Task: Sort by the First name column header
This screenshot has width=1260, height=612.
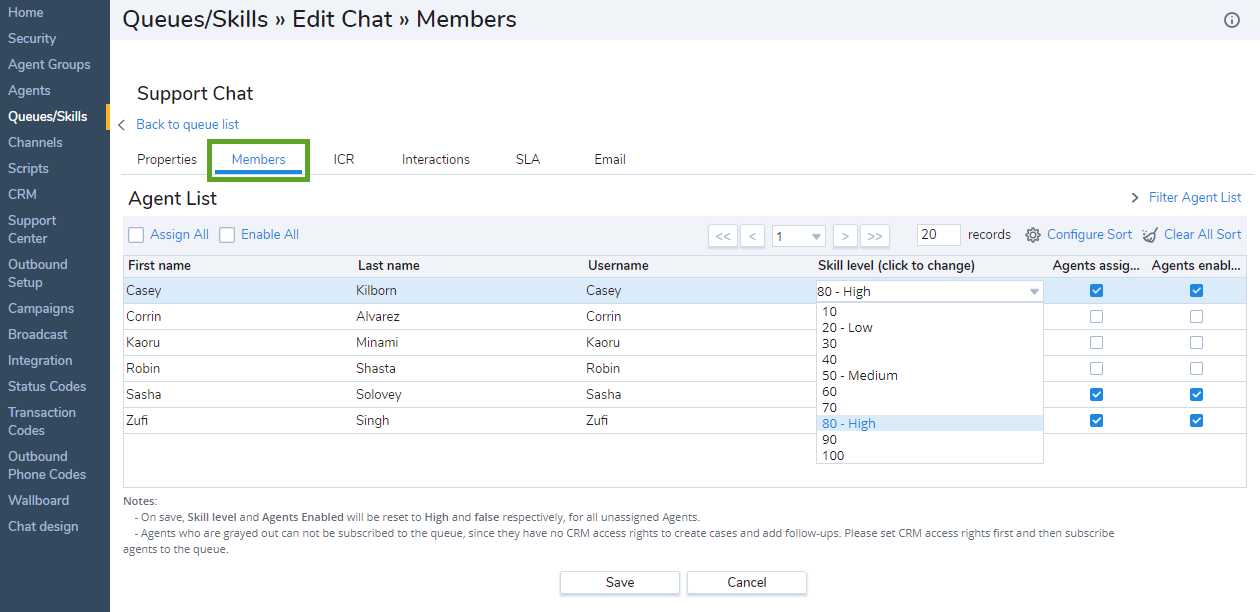Action: (158, 266)
